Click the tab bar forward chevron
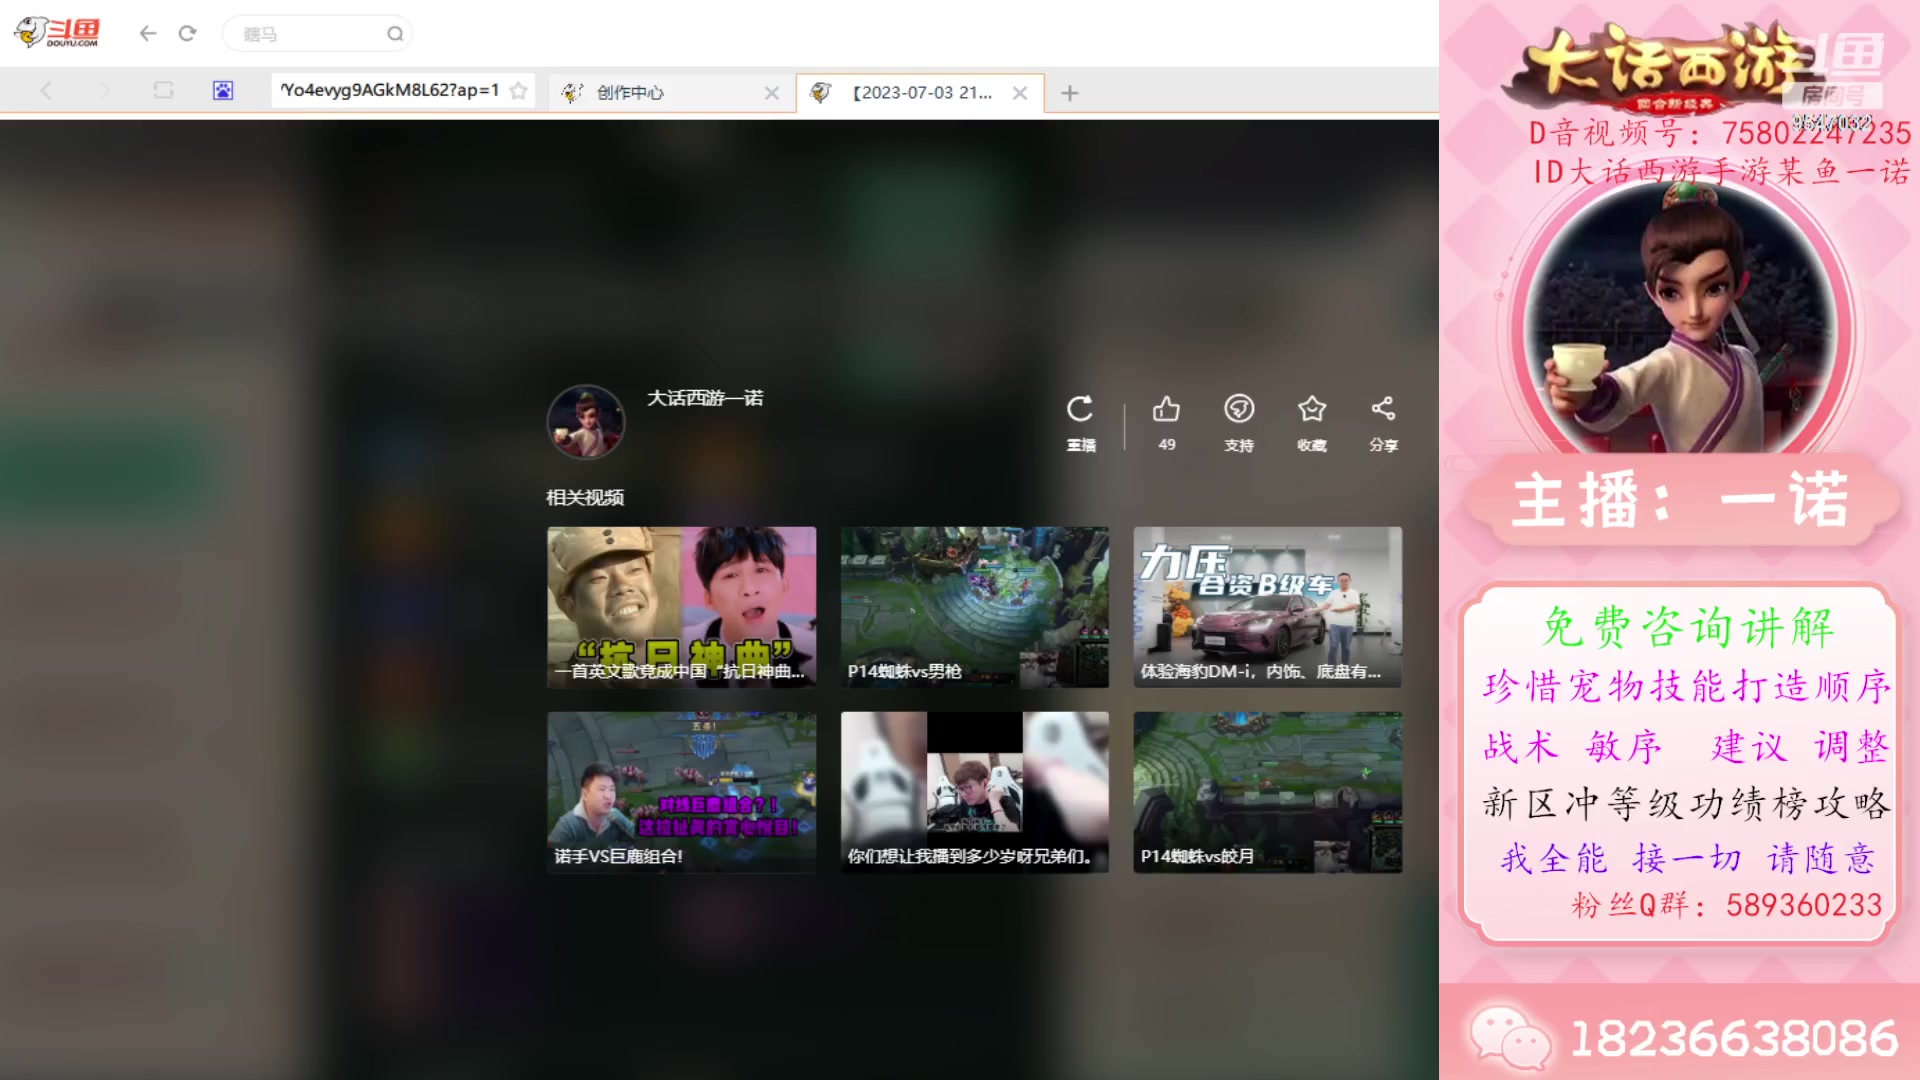Viewport: 1920px width, 1080px height. [x=105, y=91]
